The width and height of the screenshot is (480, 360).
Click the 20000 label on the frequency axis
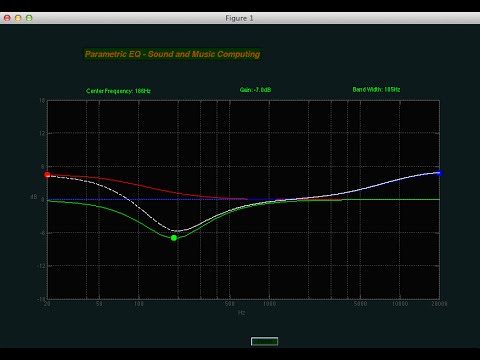pyautogui.click(x=439, y=304)
